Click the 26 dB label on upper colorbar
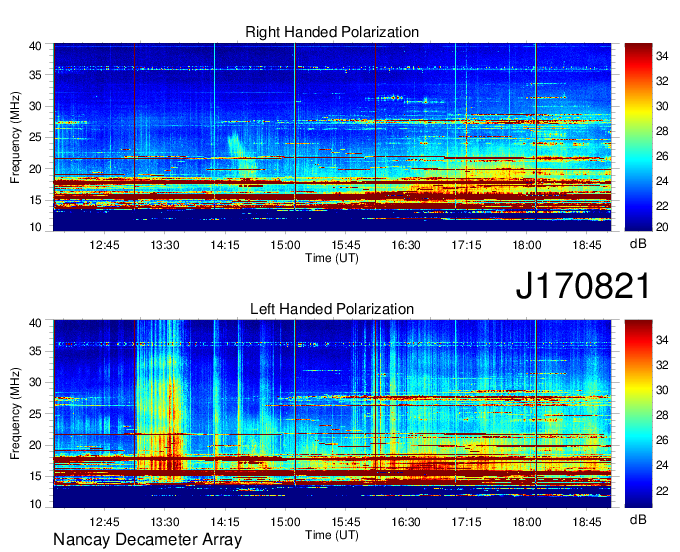 coord(662,156)
